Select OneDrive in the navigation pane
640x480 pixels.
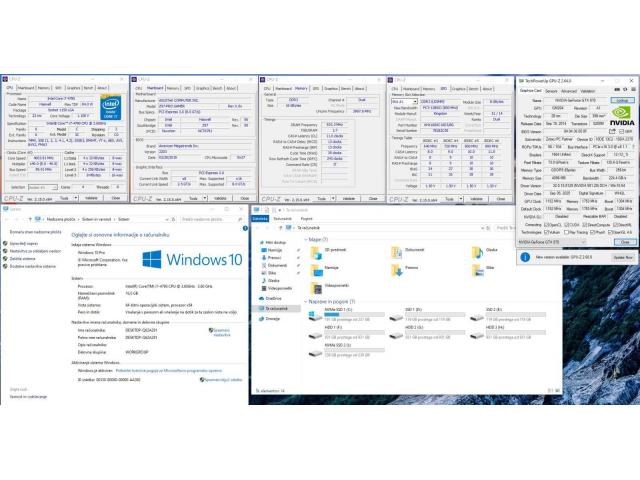click(273, 298)
